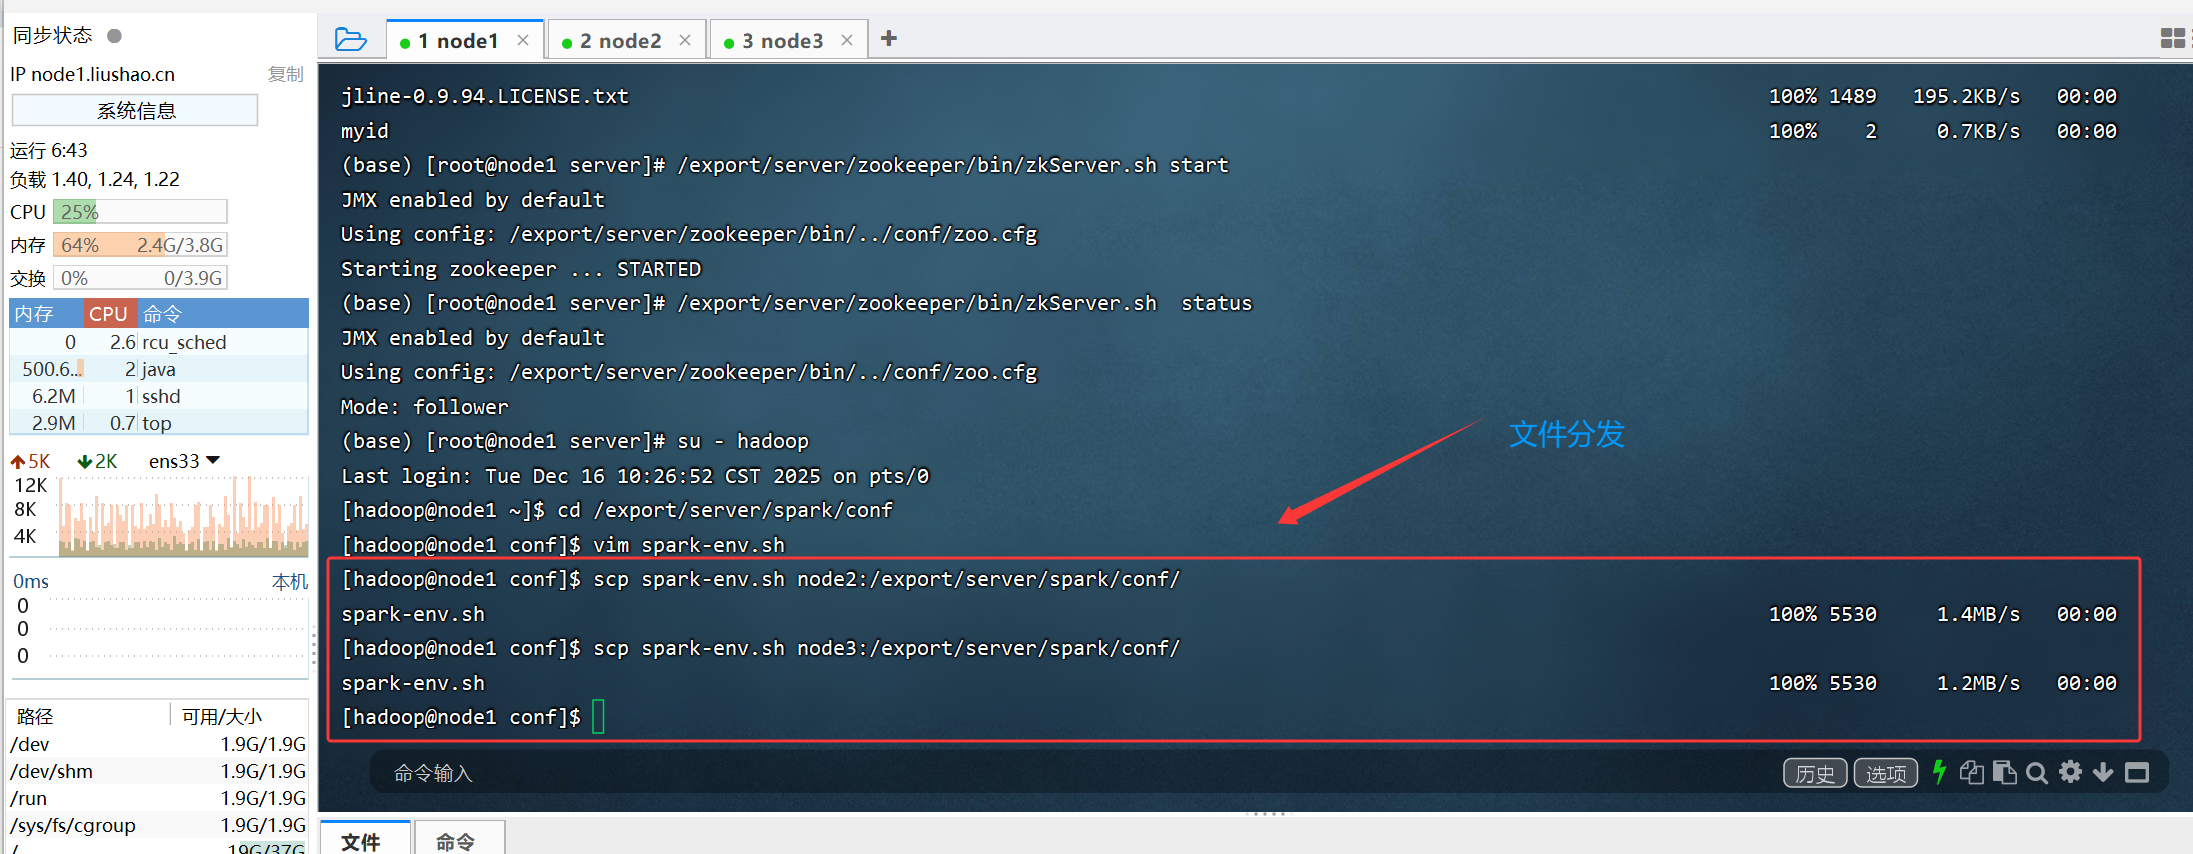Click the CPU 25% usage bar
This screenshot has width=2193, height=854.
[x=140, y=211]
